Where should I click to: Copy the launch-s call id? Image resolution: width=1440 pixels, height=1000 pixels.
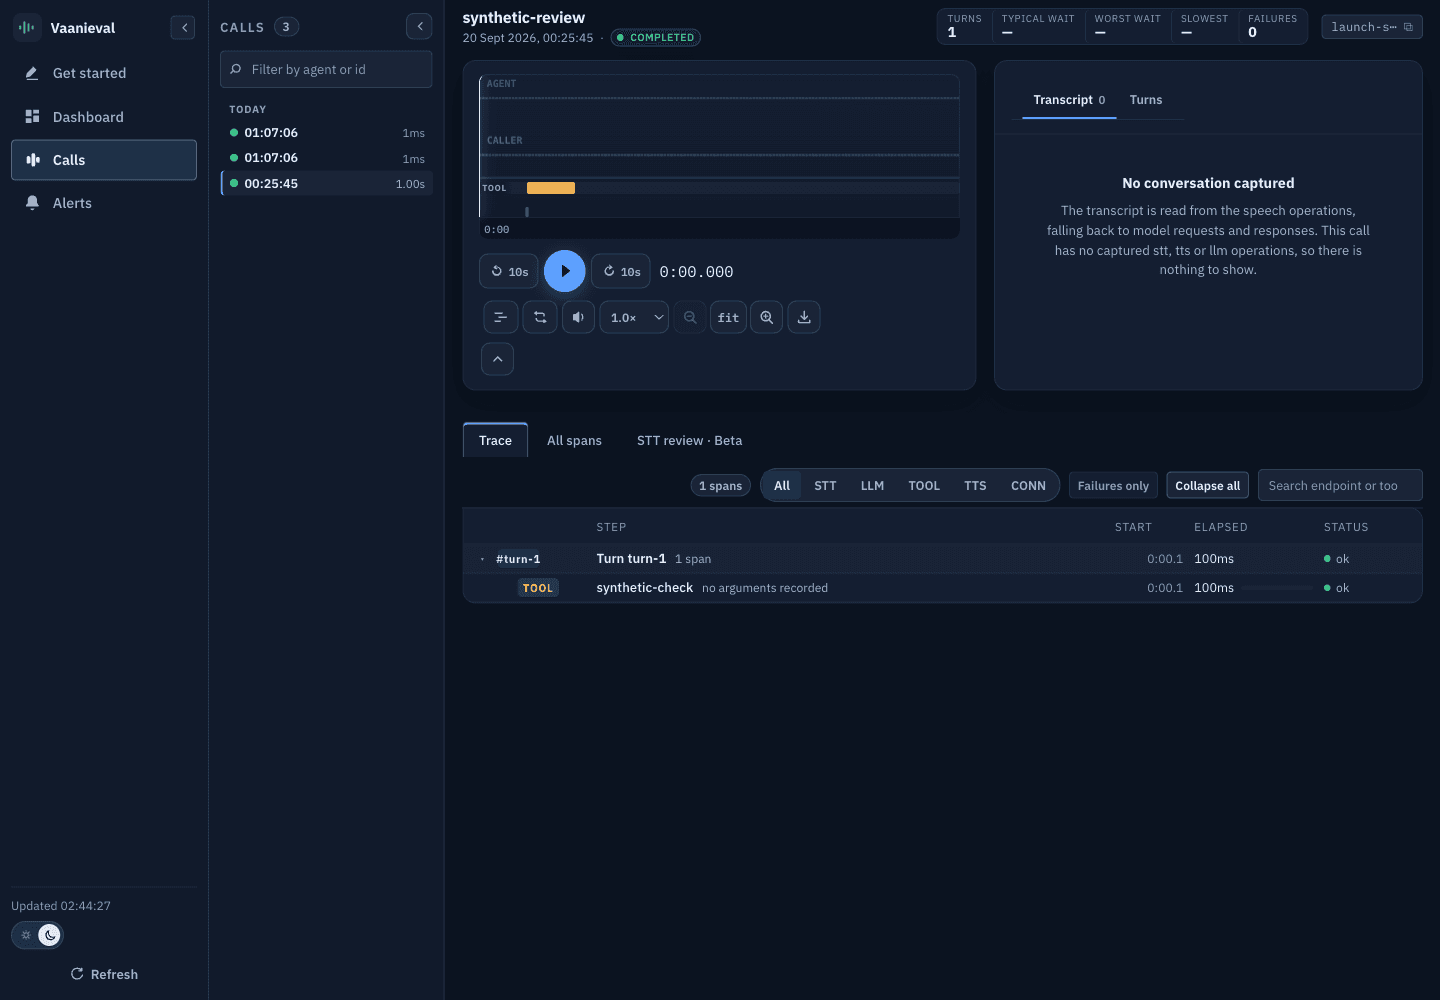tap(1372, 27)
